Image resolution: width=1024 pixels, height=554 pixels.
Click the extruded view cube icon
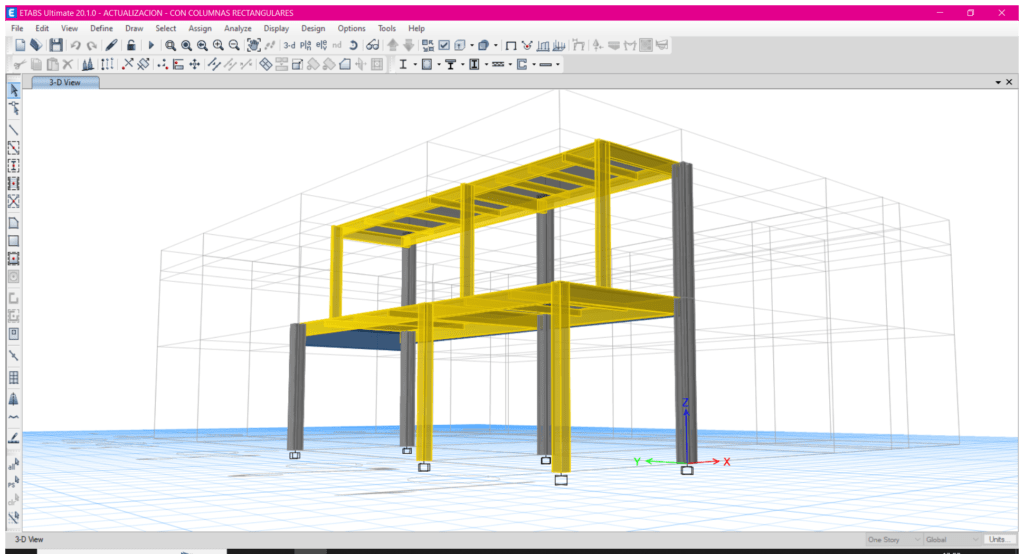tap(460, 45)
